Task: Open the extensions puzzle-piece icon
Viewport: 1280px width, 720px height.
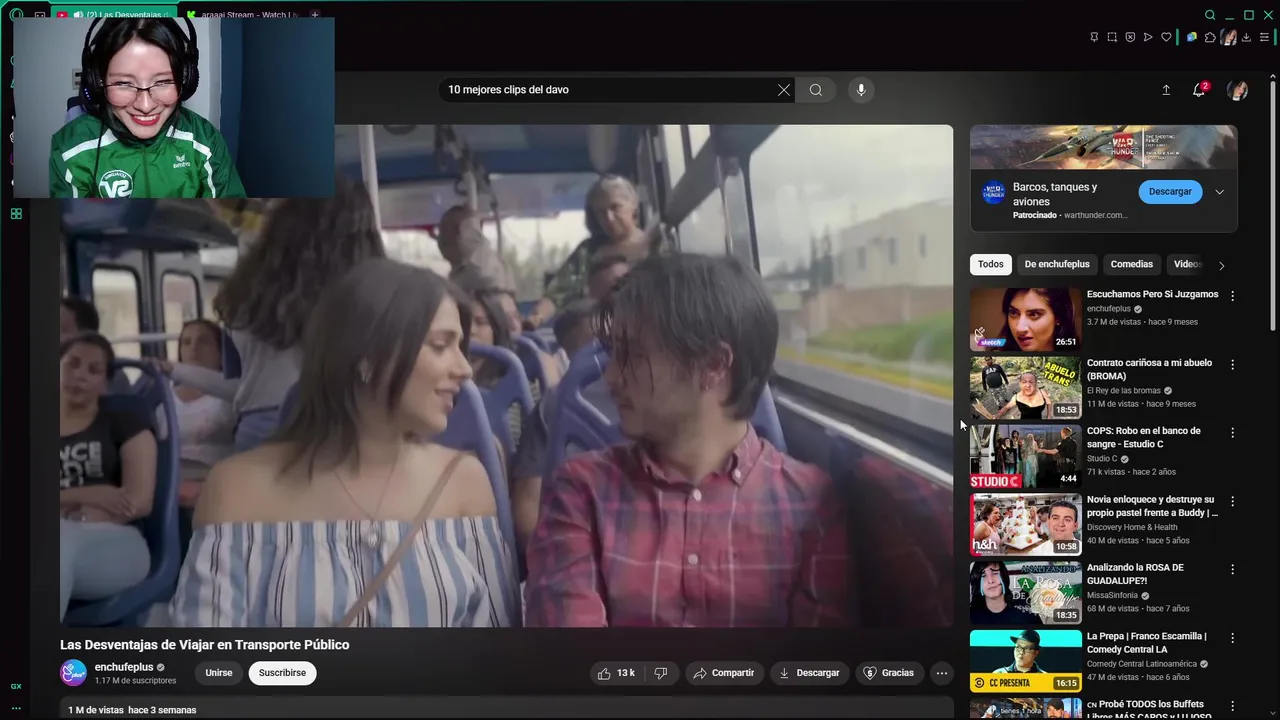Action: click(x=1210, y=37)
